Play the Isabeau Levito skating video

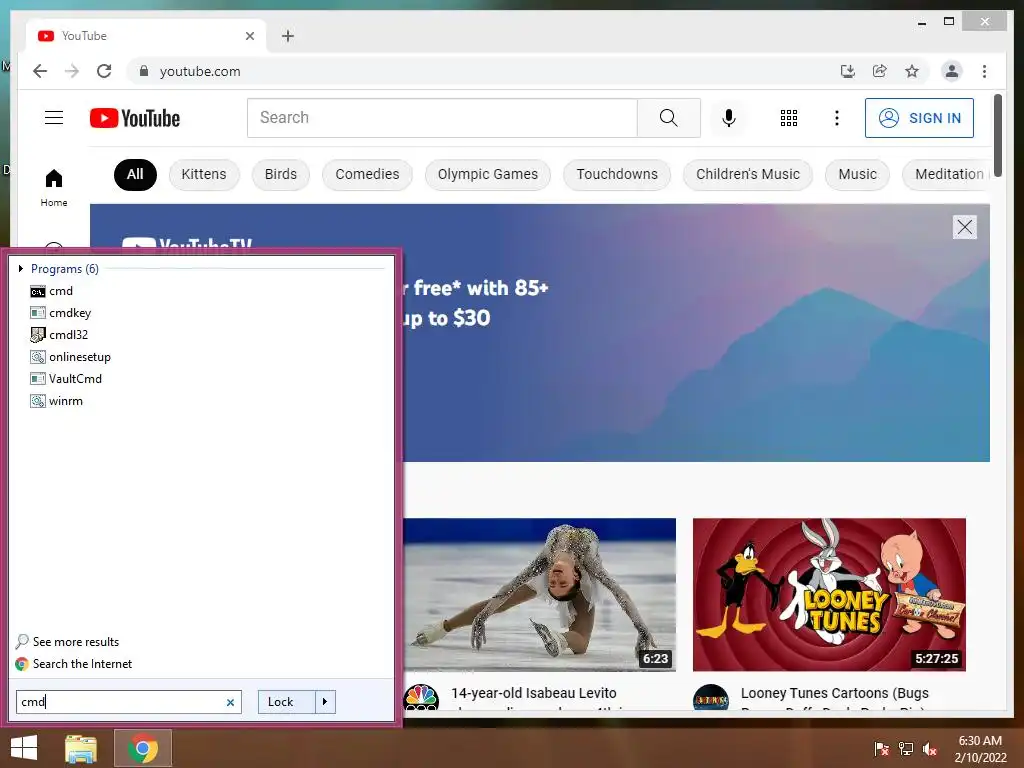(539, 594)
